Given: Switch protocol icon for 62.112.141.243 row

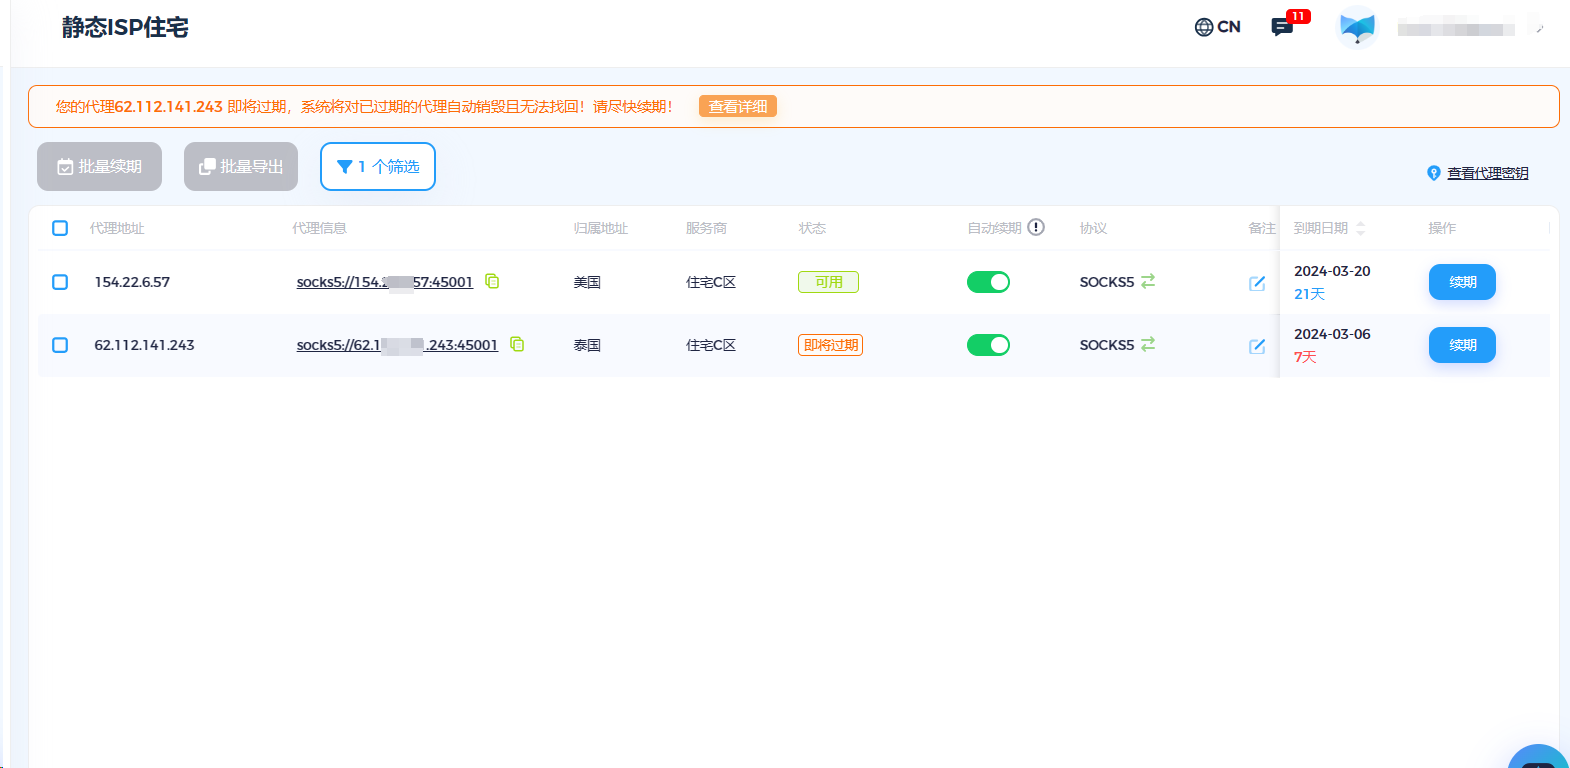Looking at the screenshot, I should (x=1148, y=344).
